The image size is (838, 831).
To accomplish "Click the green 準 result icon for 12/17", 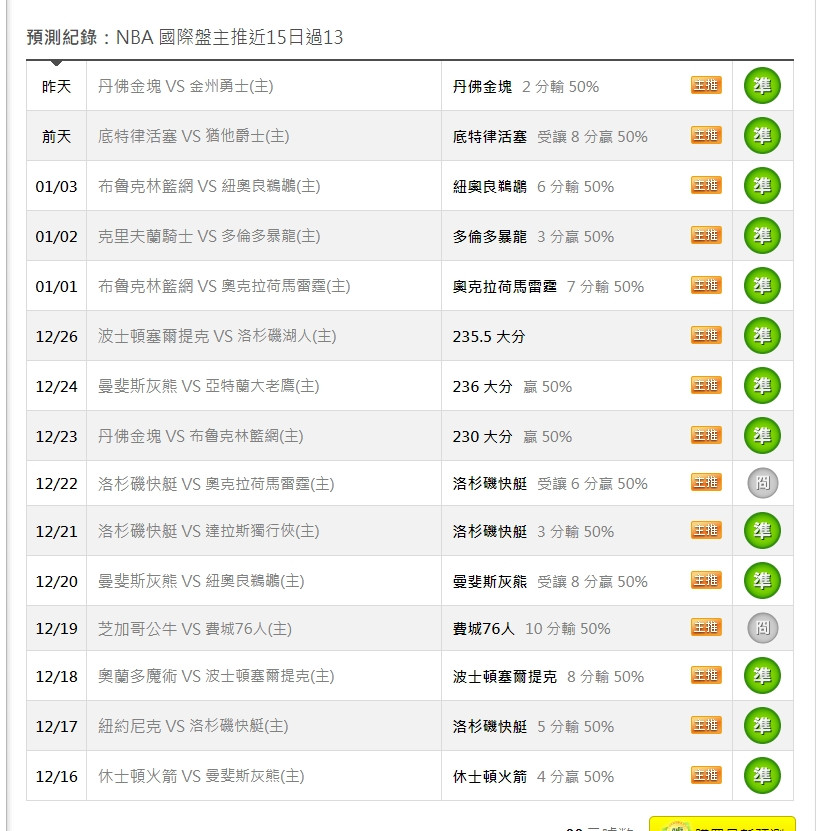I will (762, 726).
